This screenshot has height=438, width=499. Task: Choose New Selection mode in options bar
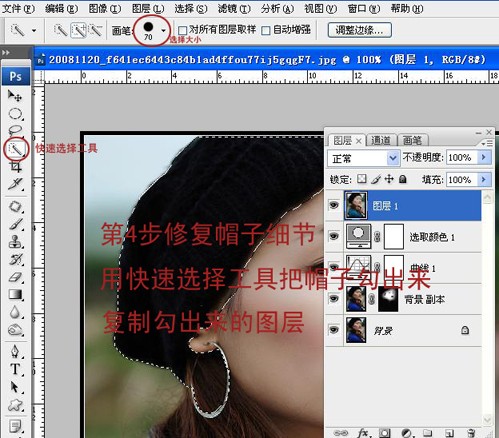(x=61, y=30)
